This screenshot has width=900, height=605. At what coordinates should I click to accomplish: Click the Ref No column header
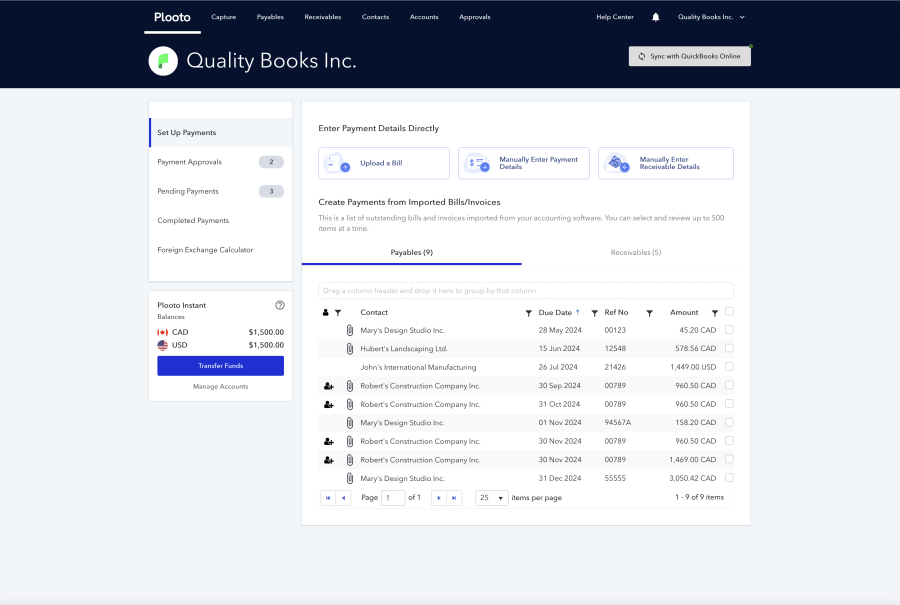(616, 313)
